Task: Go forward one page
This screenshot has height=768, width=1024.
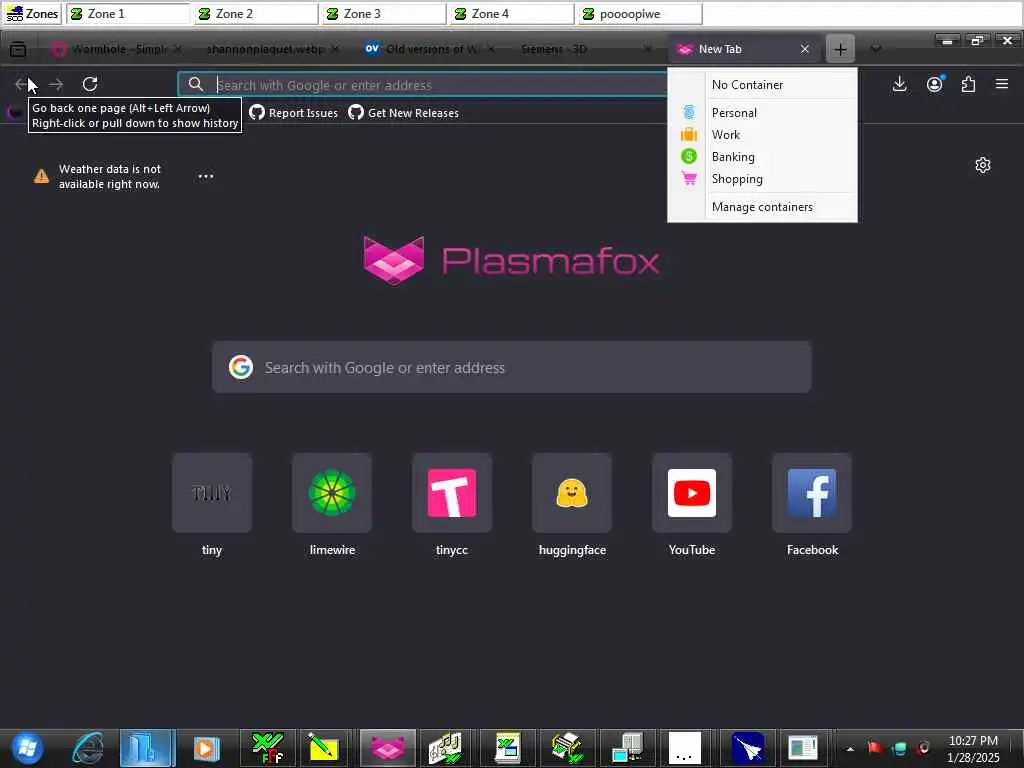Action: coord(56,84)
